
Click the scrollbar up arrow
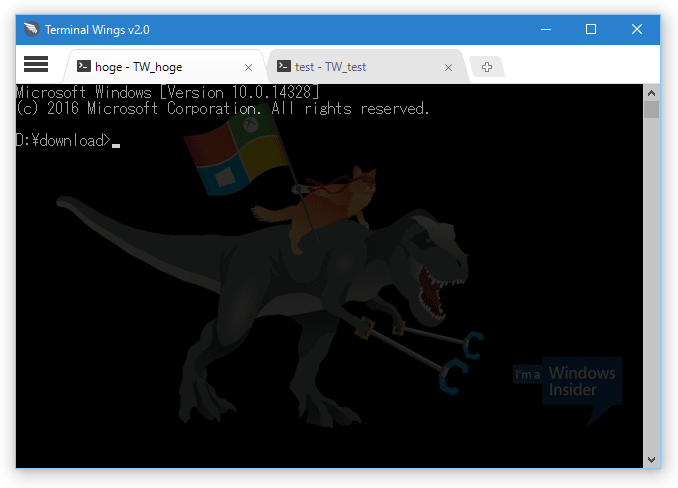tap(651, 93)
